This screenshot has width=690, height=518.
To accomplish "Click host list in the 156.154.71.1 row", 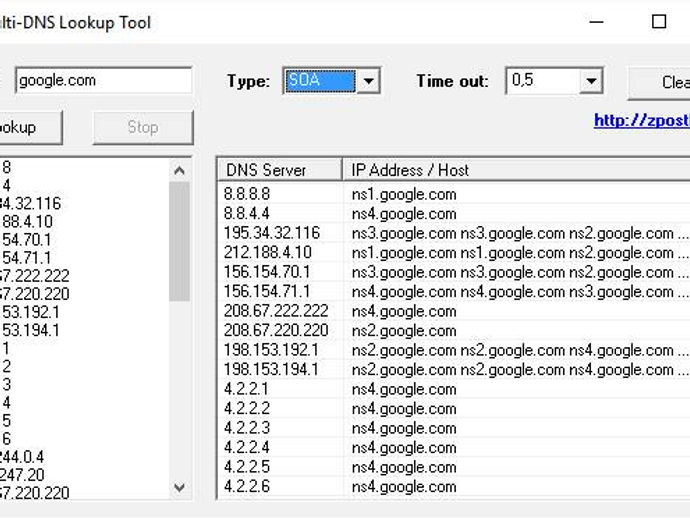I will pos(520,292).
